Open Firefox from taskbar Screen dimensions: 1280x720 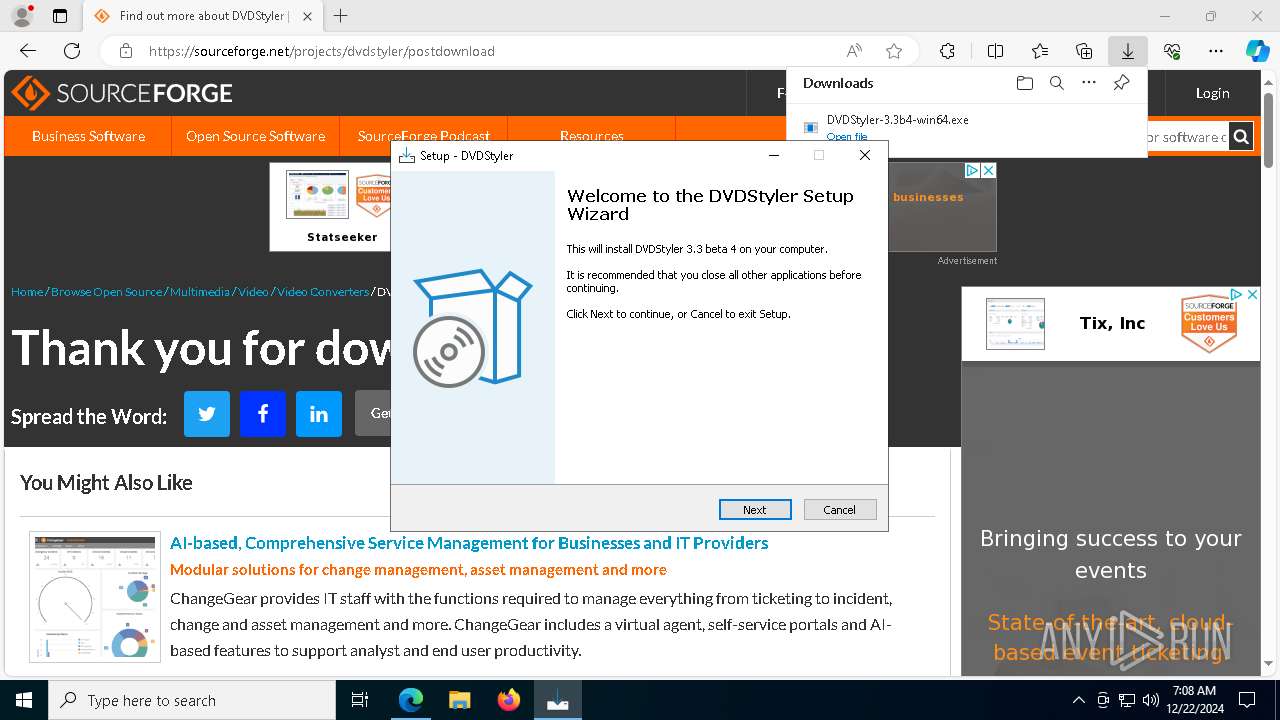coord(509,700)
